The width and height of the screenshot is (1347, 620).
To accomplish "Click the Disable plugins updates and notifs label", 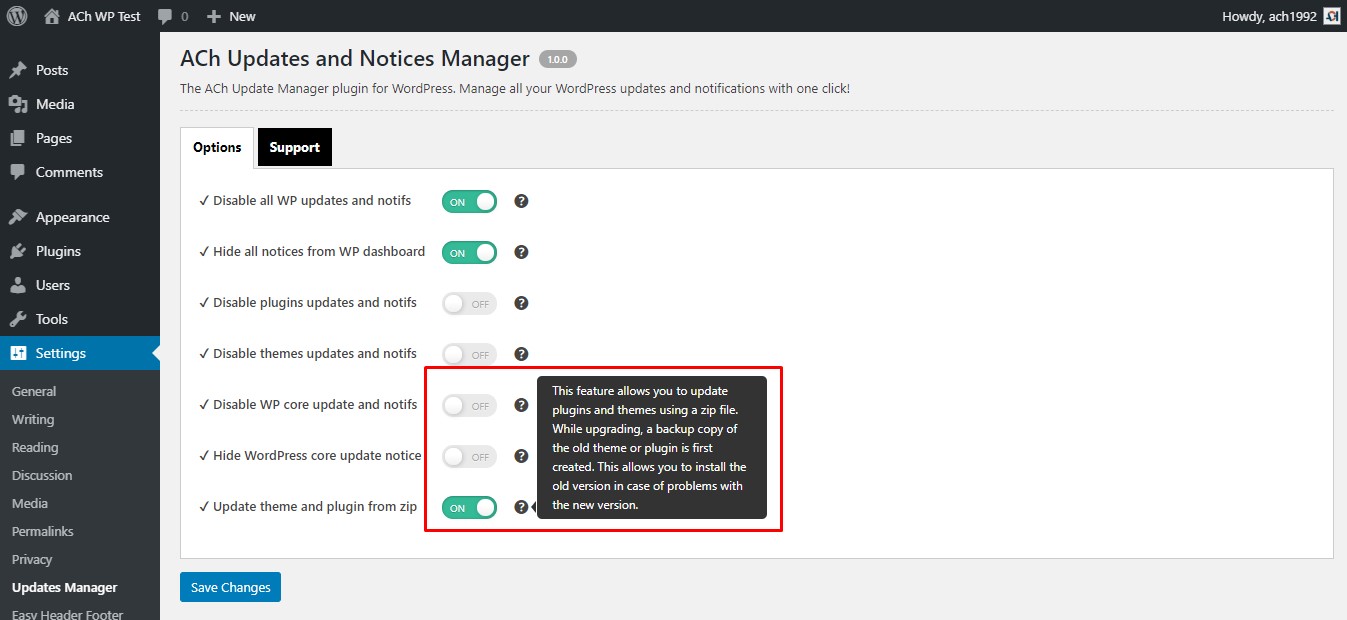I will (x=309, y=302).
